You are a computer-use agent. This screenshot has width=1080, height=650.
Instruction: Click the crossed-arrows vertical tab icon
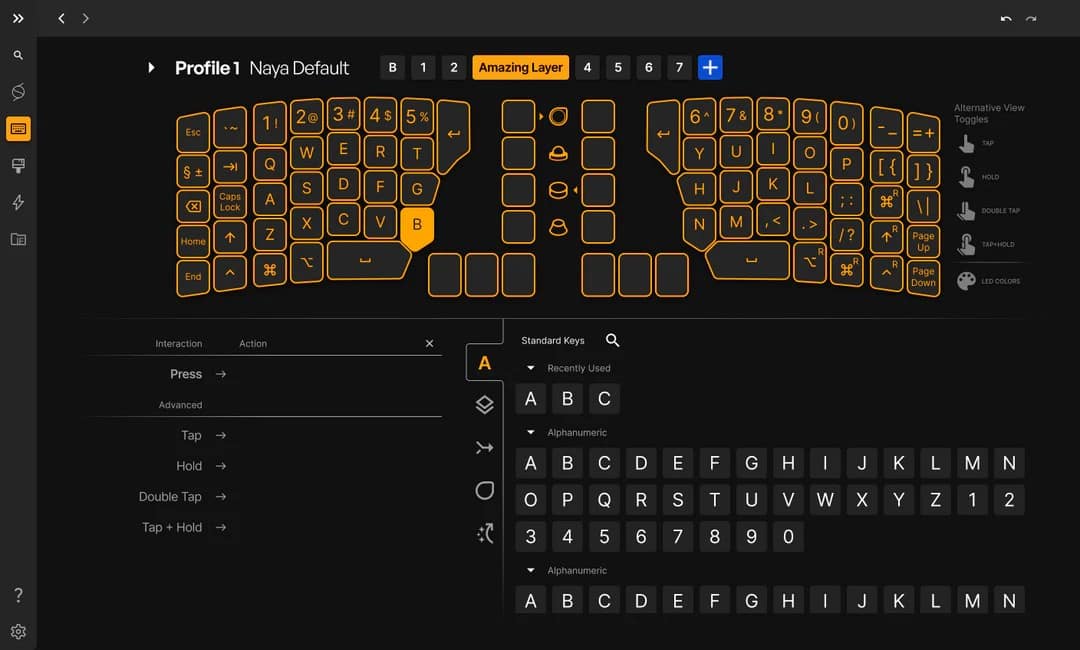[x=484, y=448]
